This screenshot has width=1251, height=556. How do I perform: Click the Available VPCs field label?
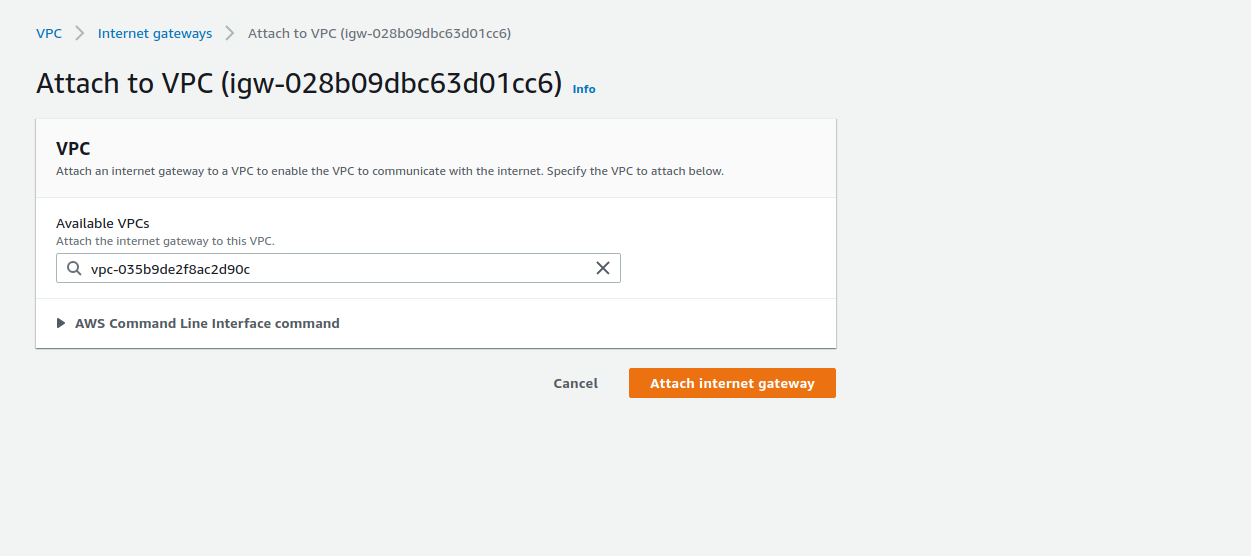103,223
